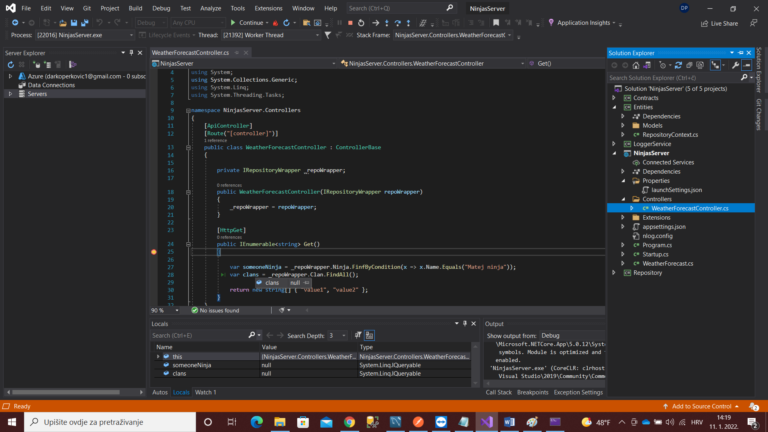768x432 pixels.
Task: Click the Home icon in Solution Explorer
Action: 638,65
